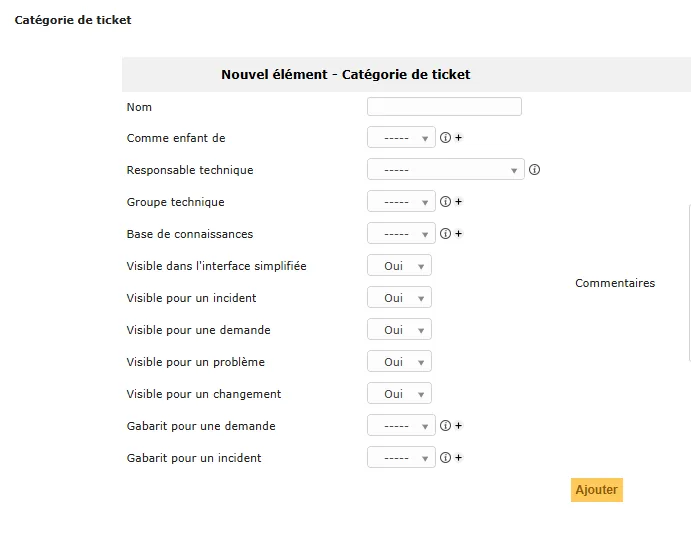Click the Nom field label
Screen dimensions: 691x536
(139, 107)
